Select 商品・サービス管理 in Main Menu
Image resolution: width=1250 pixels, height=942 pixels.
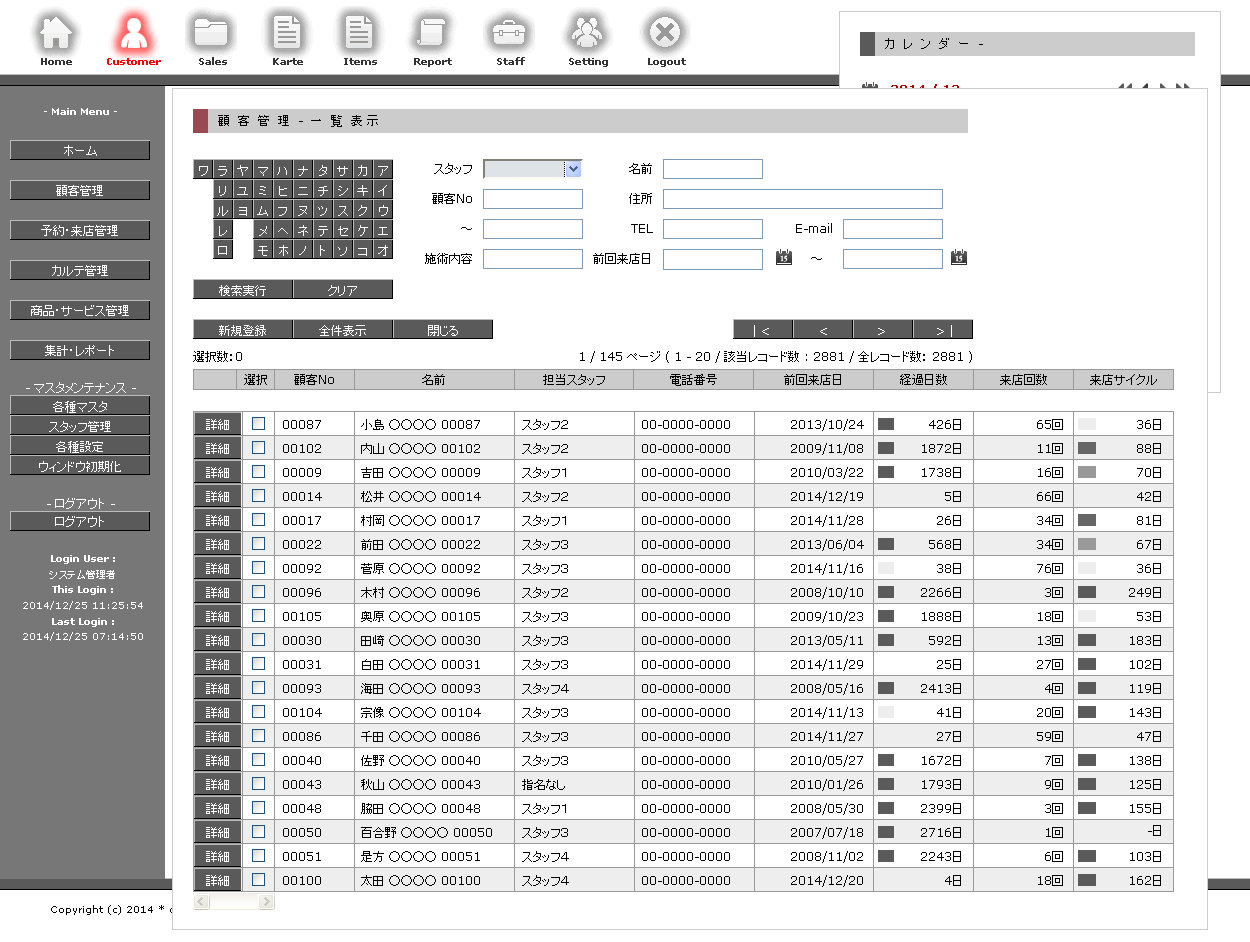coord(80,310)
